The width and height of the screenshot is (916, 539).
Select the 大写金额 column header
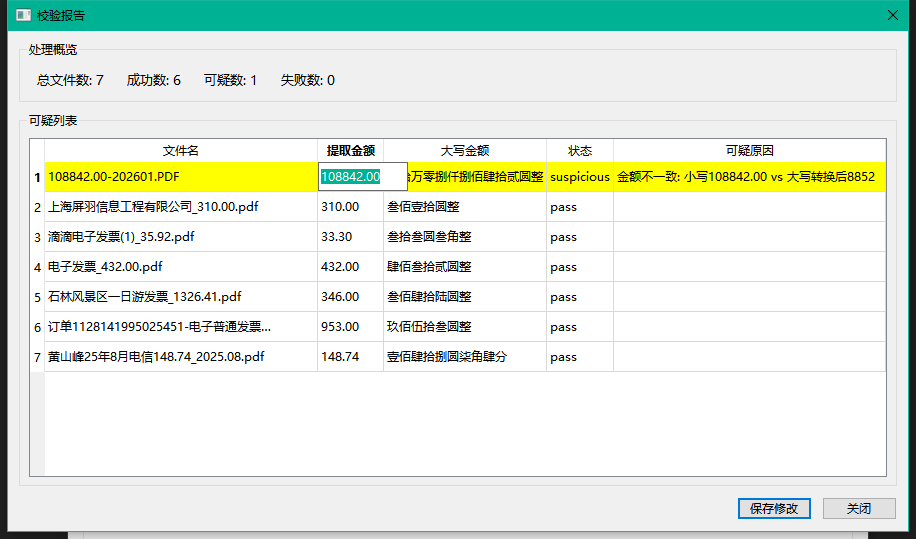coord(465,150)
